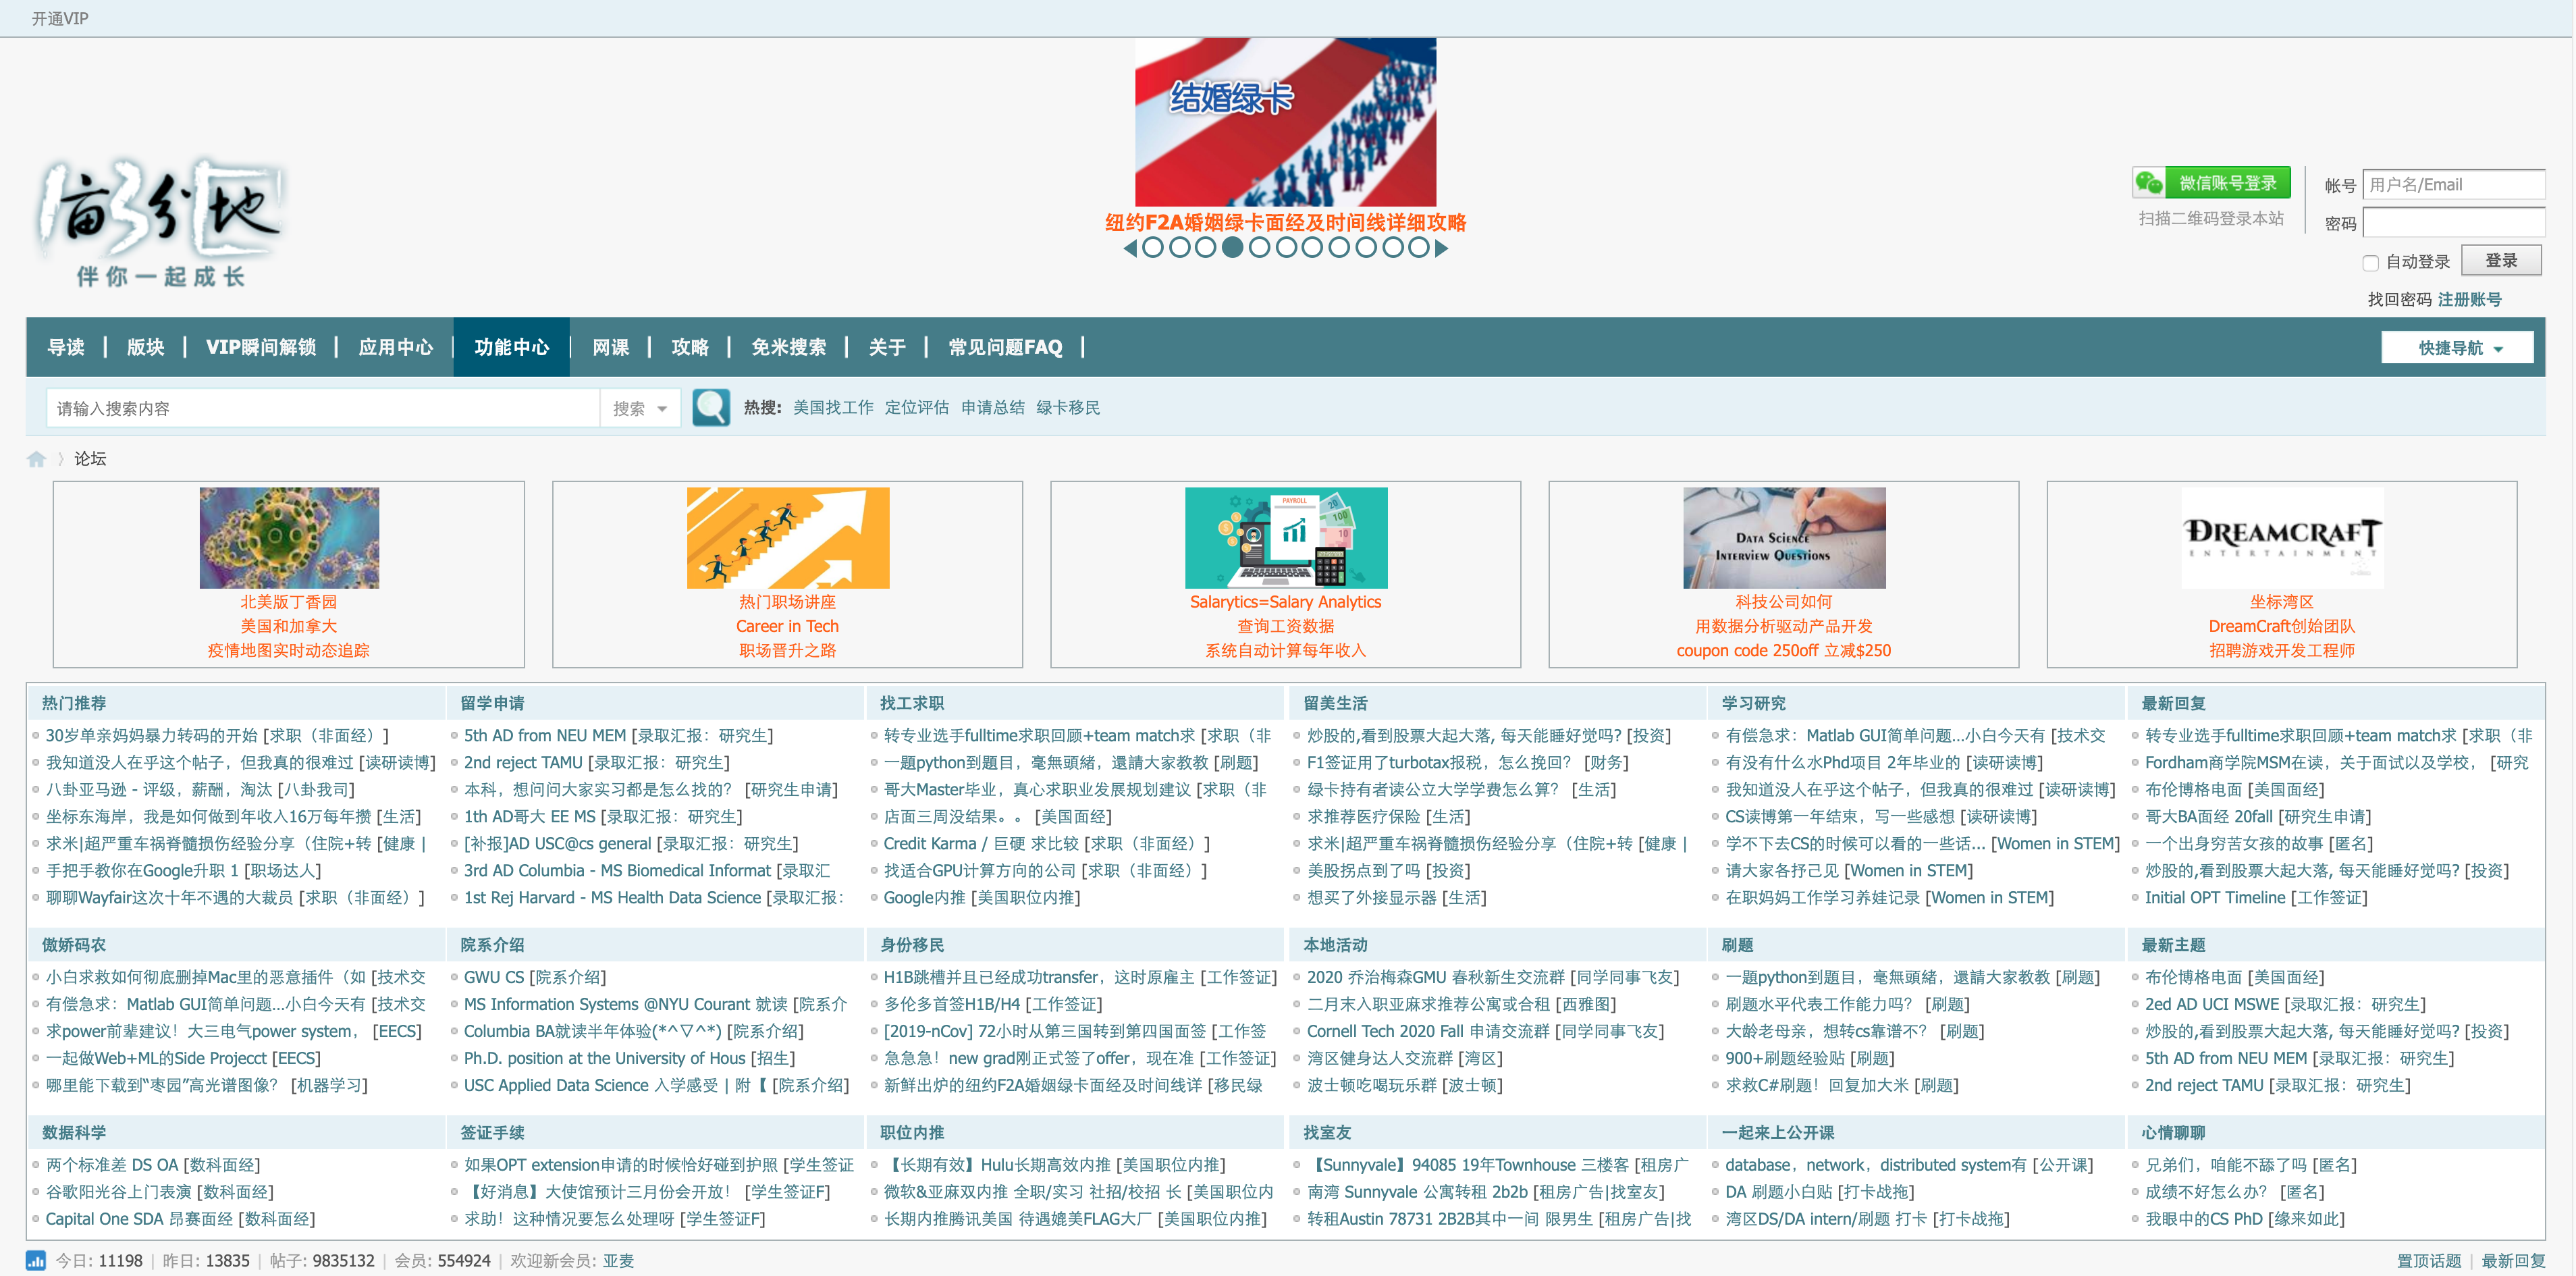Click the carousel next right arrow
The height and width of the screenshot is (1276, 2576).
click(1441, 248)
